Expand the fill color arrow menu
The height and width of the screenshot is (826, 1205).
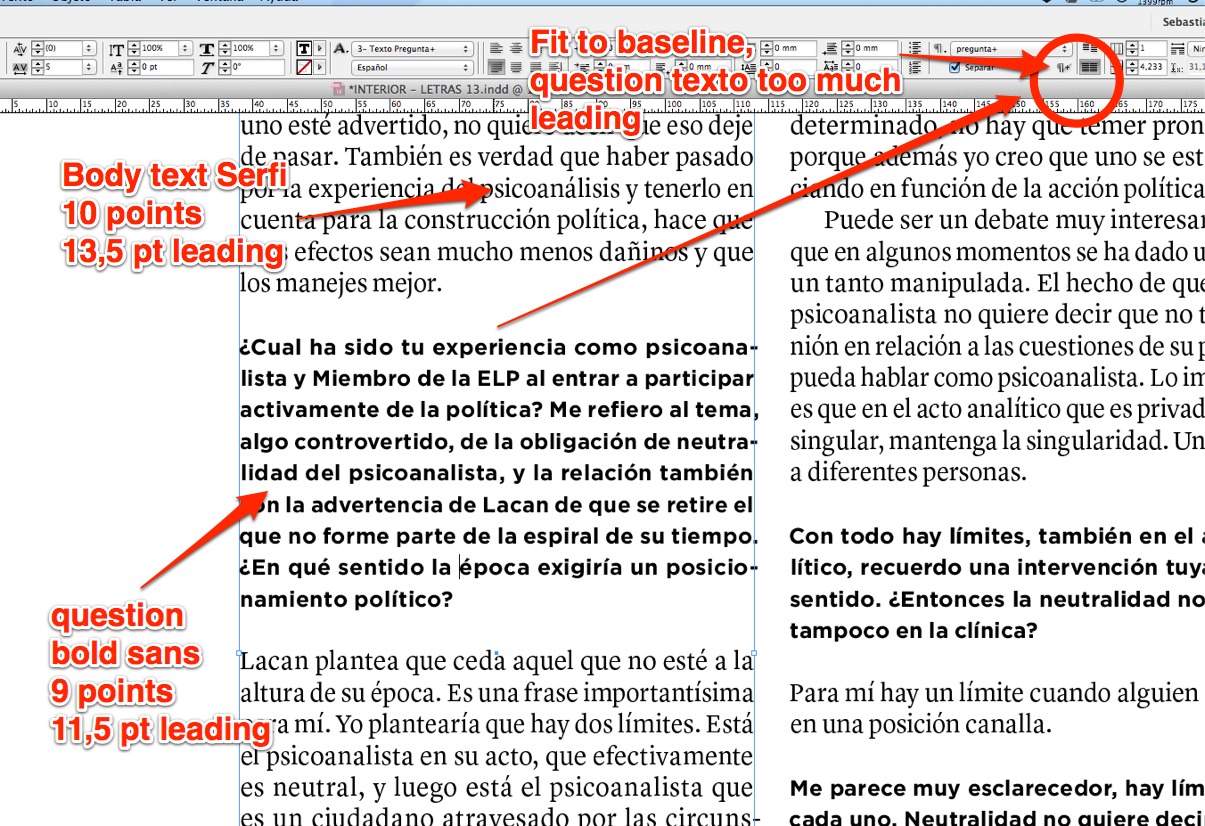click(x=319, y=49)
